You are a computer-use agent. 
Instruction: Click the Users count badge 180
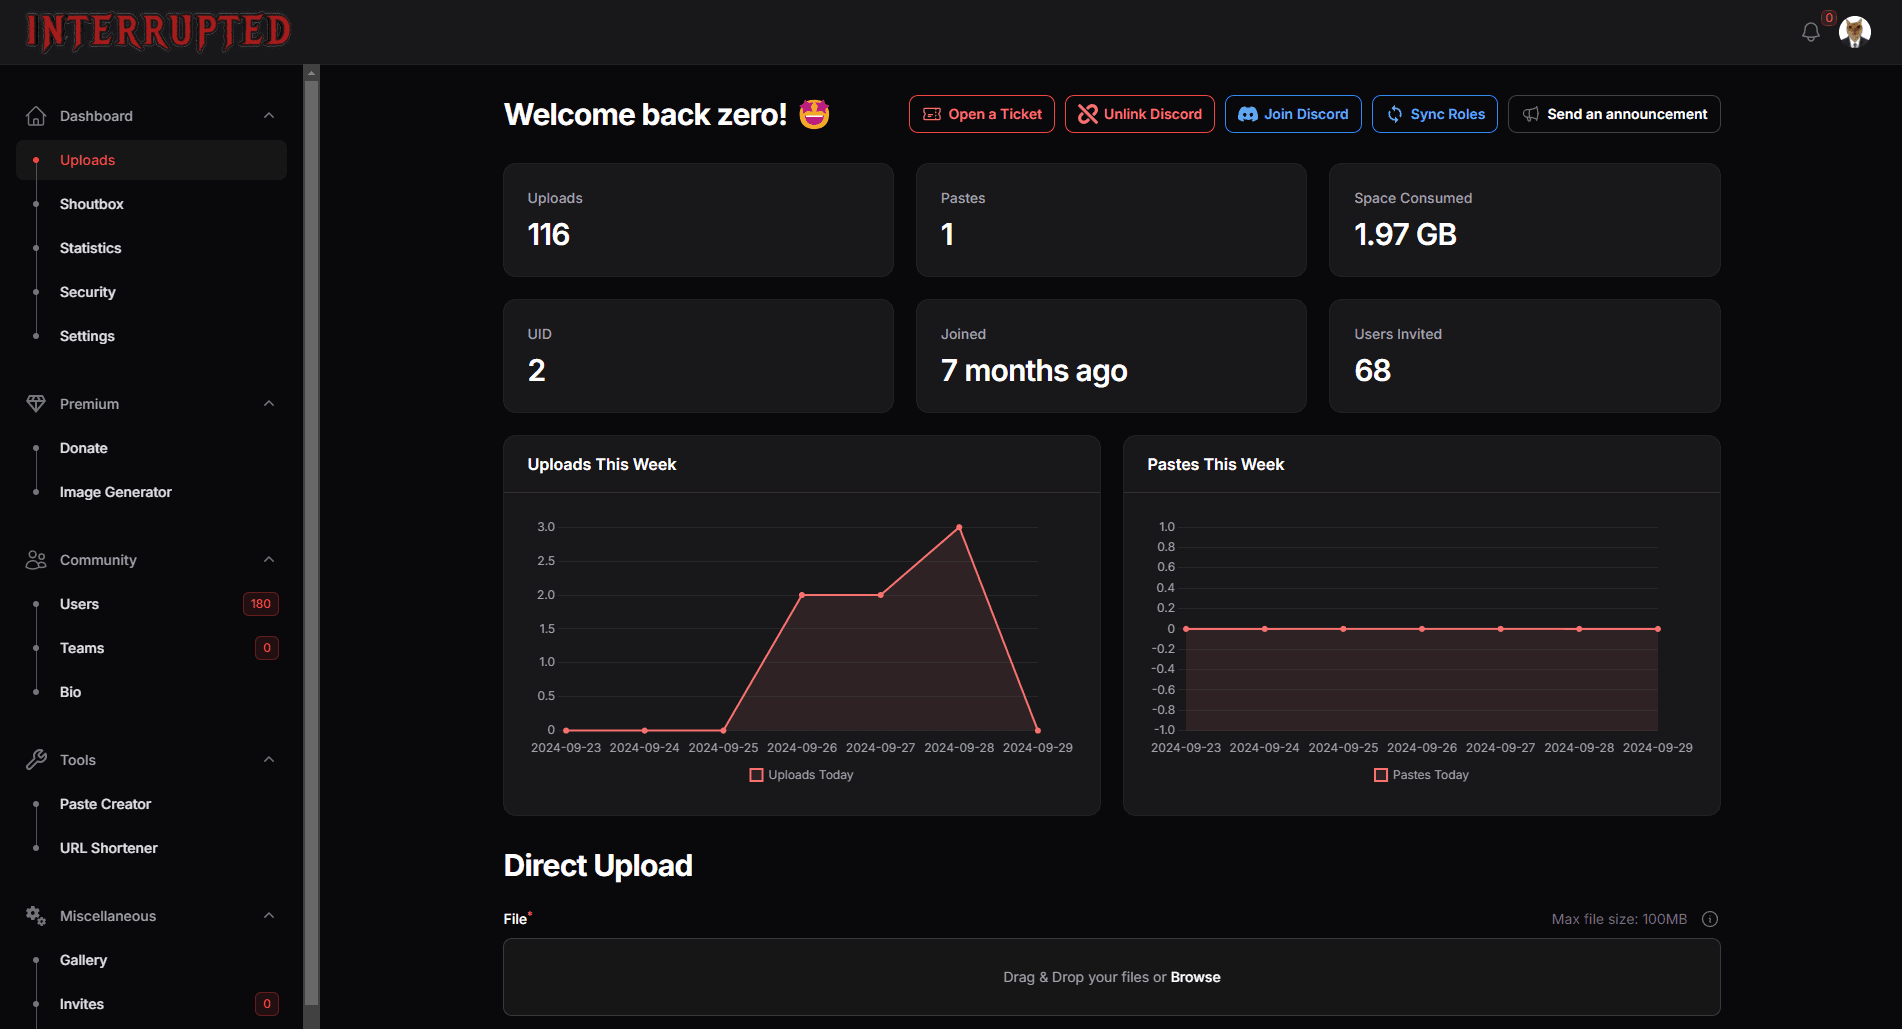(x=261, y=604)
